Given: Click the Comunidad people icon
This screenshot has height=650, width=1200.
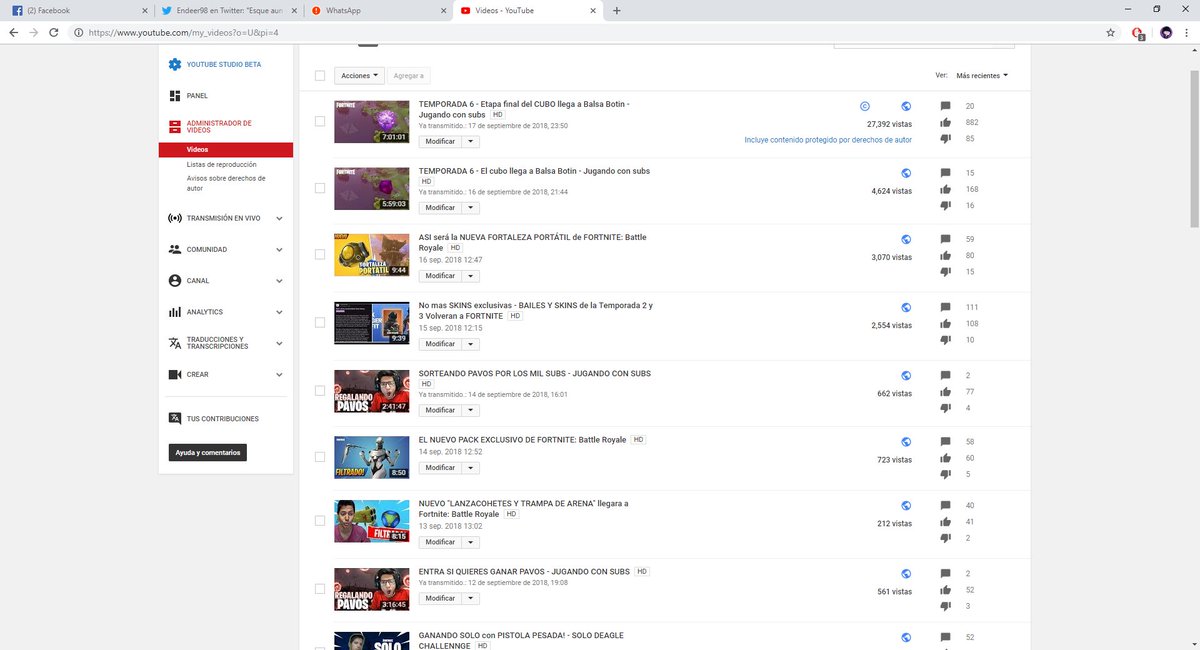Looking at the screenshot, I should (x=175, y=249).
